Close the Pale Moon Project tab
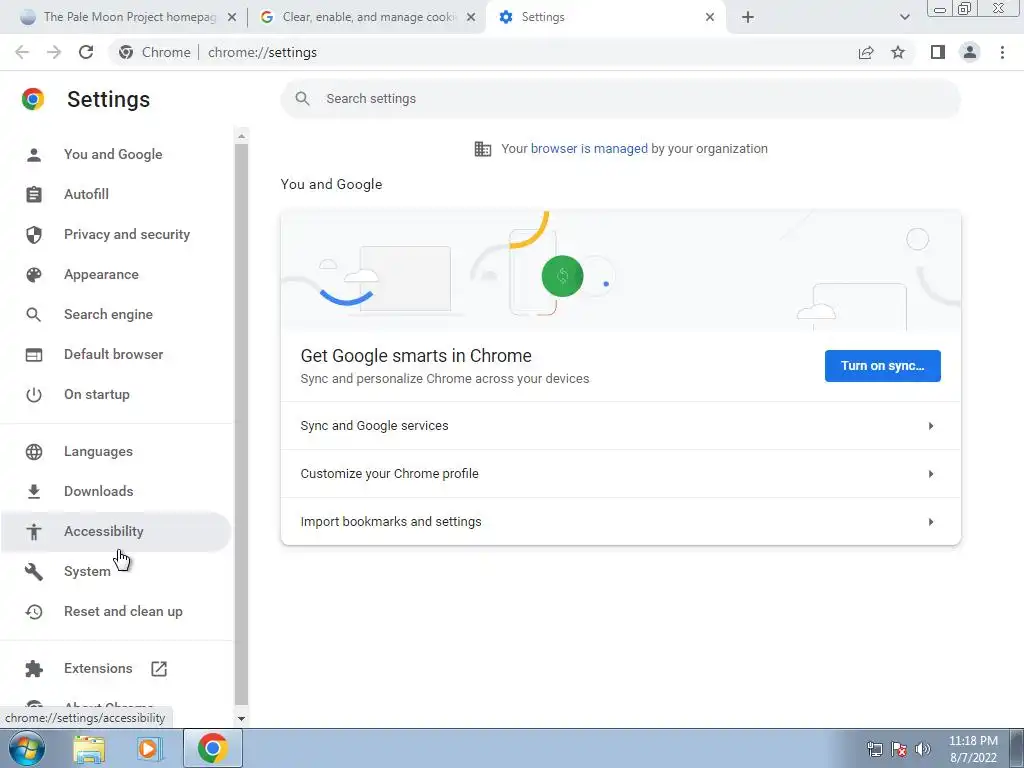Viewport: 1024px width, 768px height. tap(232, 17)
